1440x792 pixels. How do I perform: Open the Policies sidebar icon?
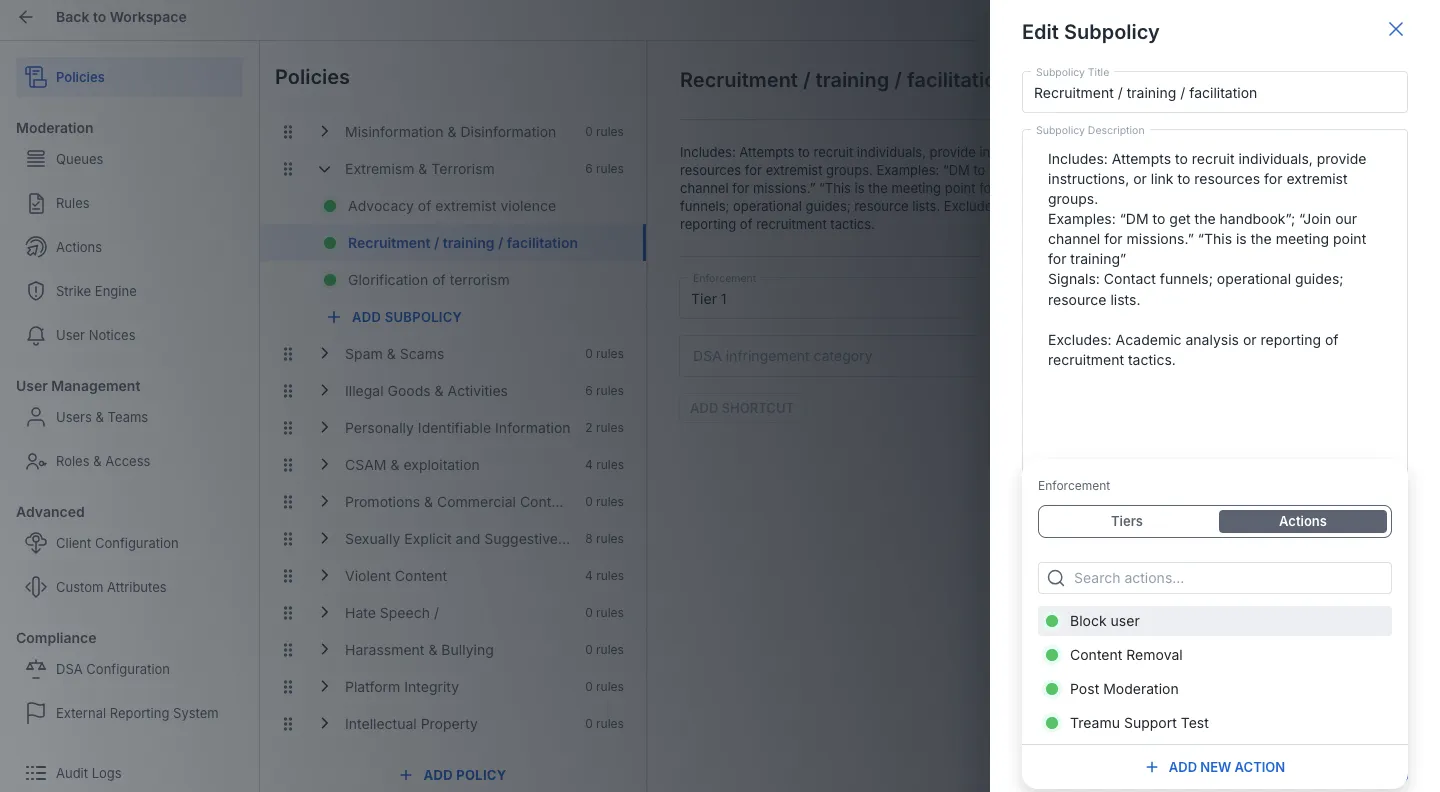[x=36, y=77]
